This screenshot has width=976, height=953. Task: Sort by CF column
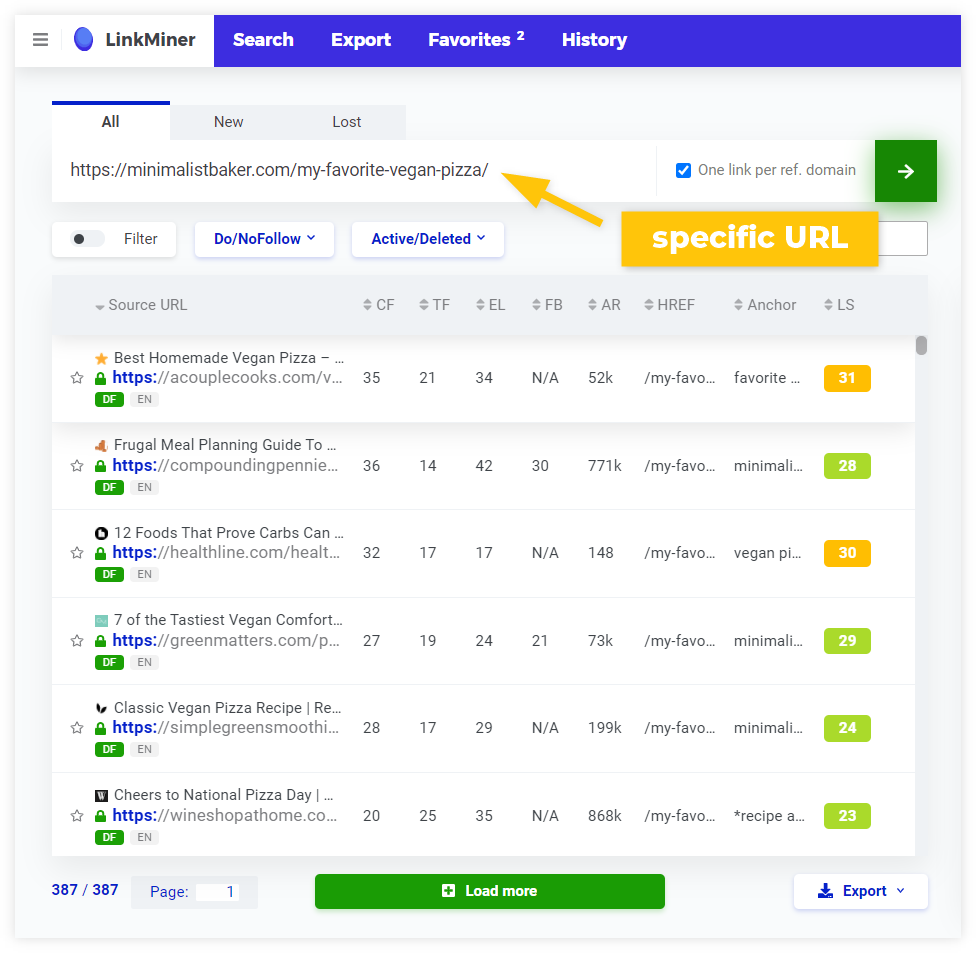point(378,305)
